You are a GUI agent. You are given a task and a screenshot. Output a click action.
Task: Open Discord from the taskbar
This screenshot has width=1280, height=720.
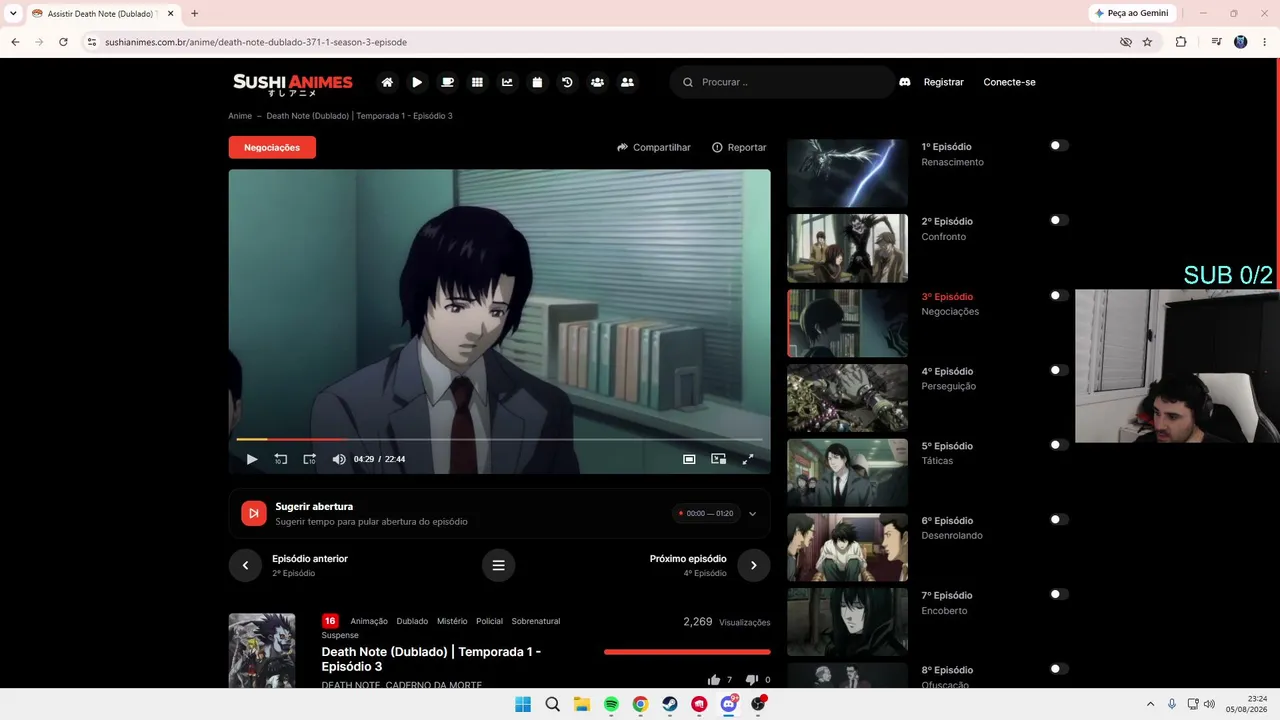coord(729,704)
